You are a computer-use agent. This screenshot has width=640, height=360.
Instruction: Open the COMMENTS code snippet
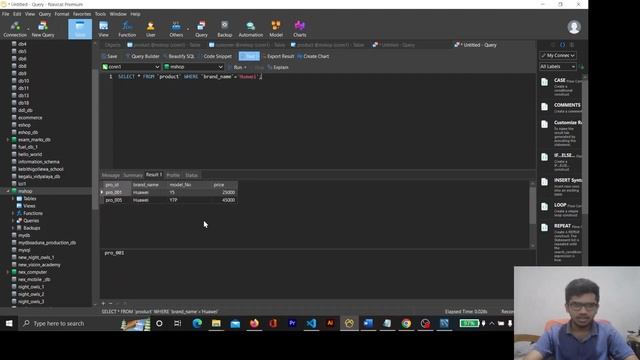tap(561, 108)
